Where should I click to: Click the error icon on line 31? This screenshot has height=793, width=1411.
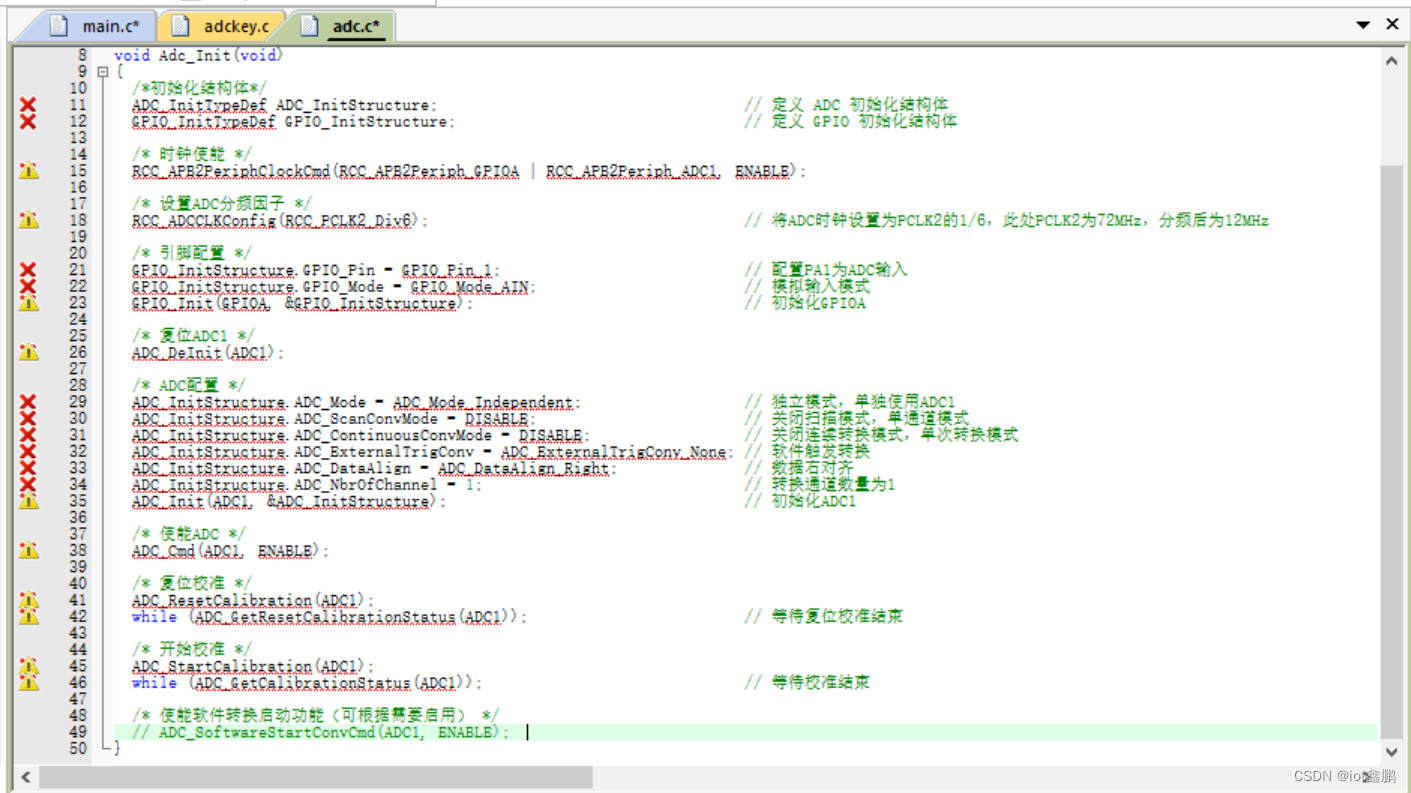pos(28,435)
